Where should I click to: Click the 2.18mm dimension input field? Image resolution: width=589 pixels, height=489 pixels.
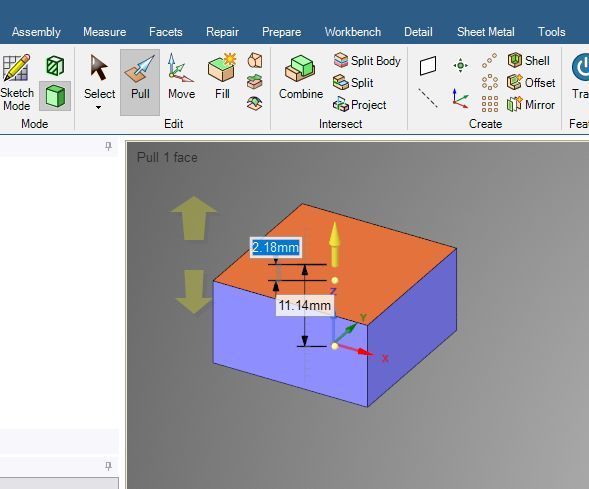coord(276,248)
